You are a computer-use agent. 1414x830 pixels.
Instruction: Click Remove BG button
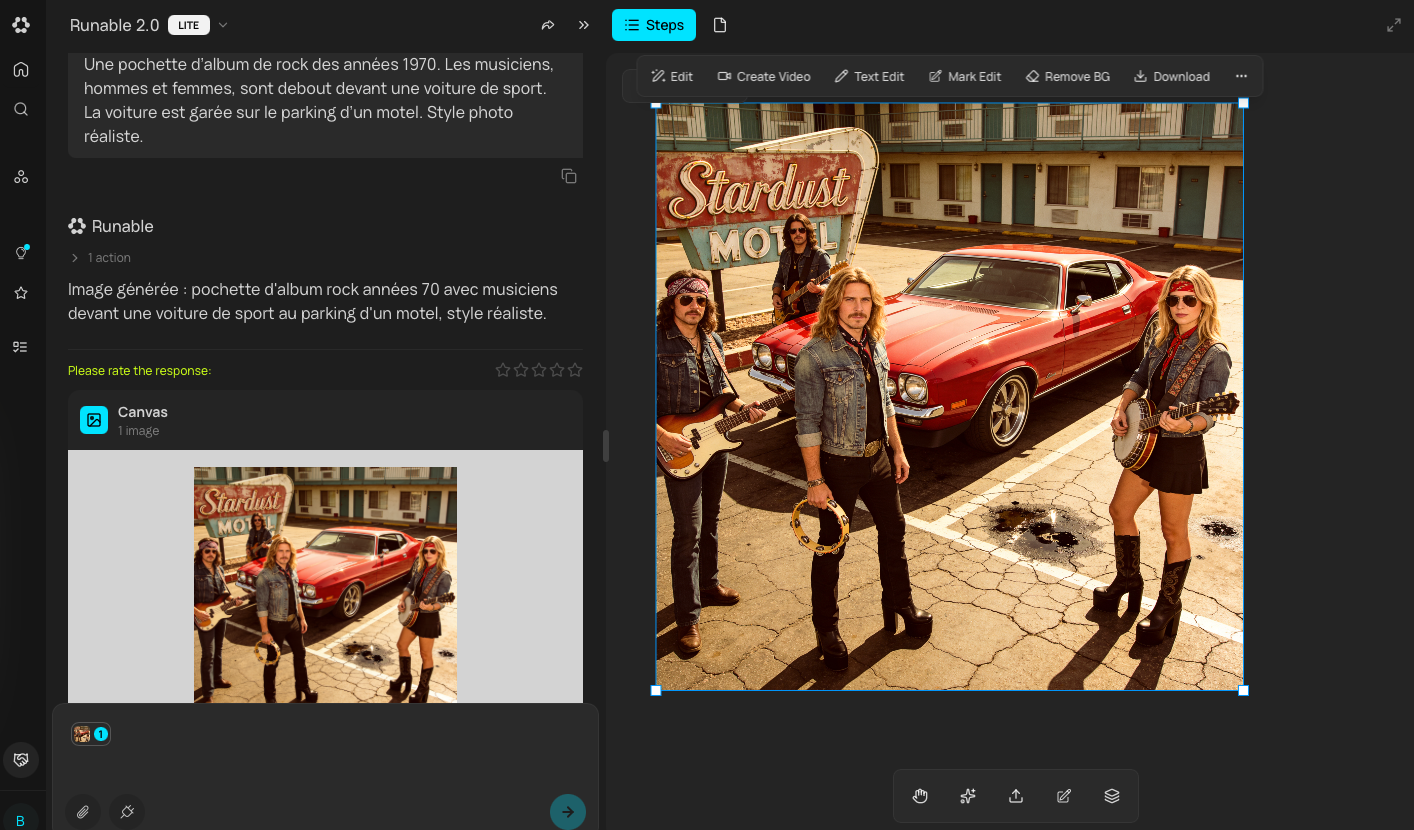click(1067, 76)
